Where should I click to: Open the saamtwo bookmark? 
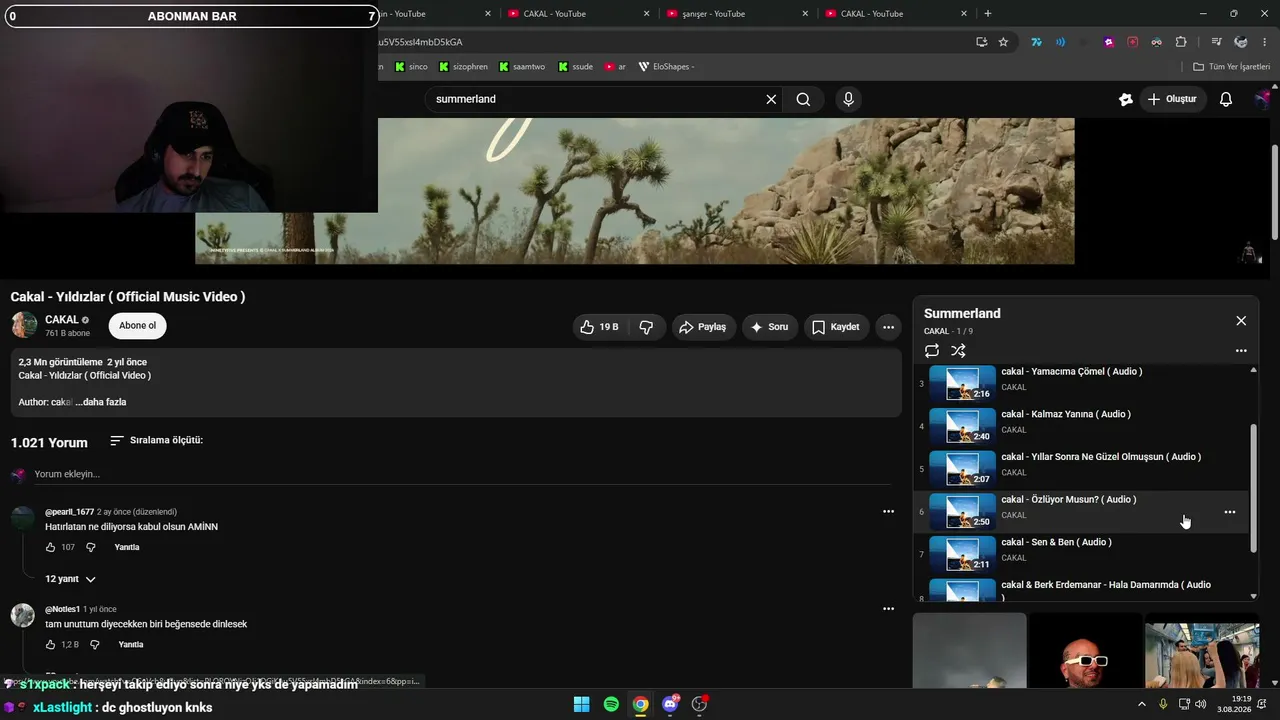tap(522, 67)
